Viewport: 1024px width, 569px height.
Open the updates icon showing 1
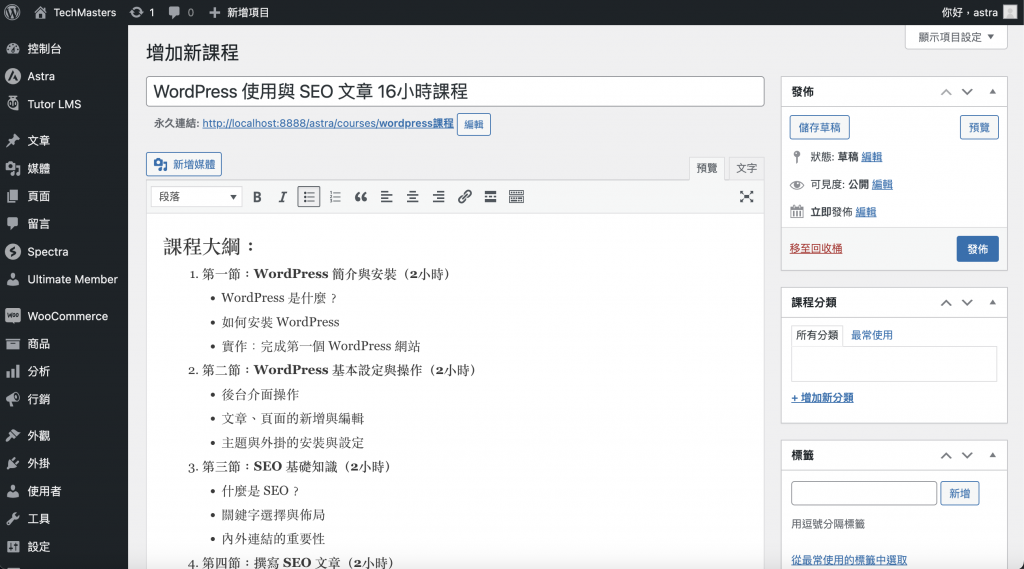coord(142,12)
